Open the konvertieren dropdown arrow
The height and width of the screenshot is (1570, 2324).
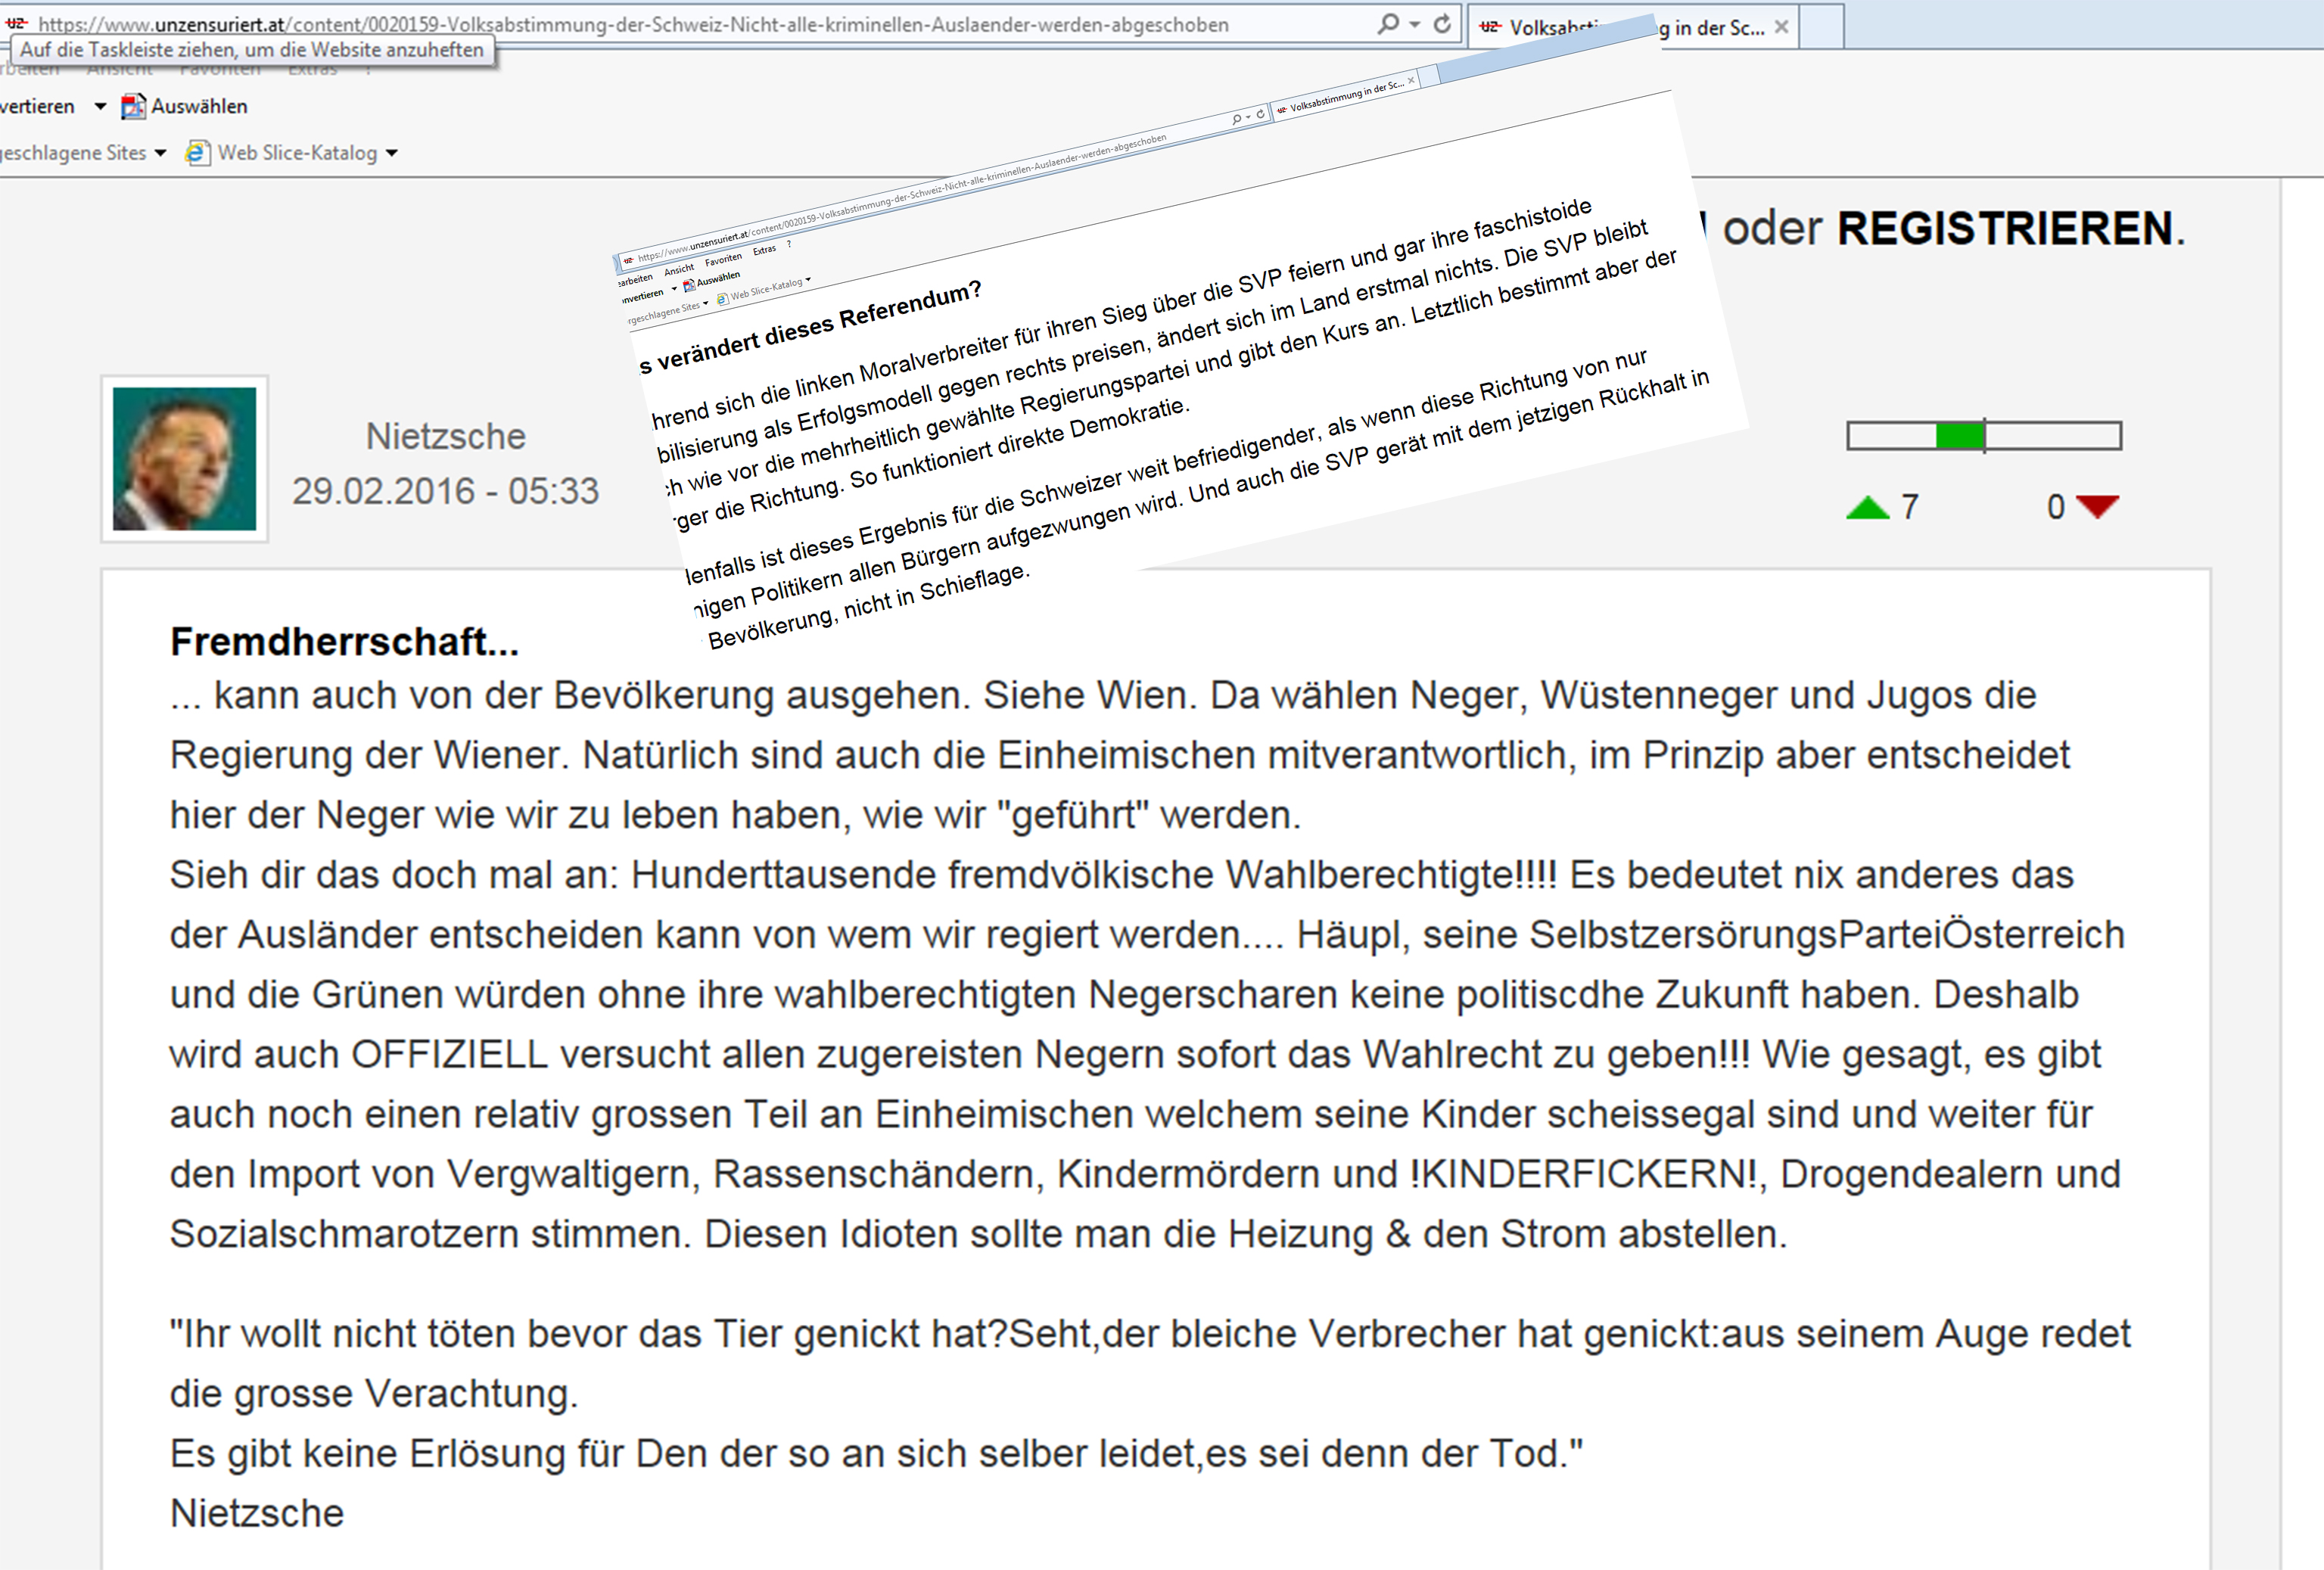pyautogui.click(x=100, y=106)
